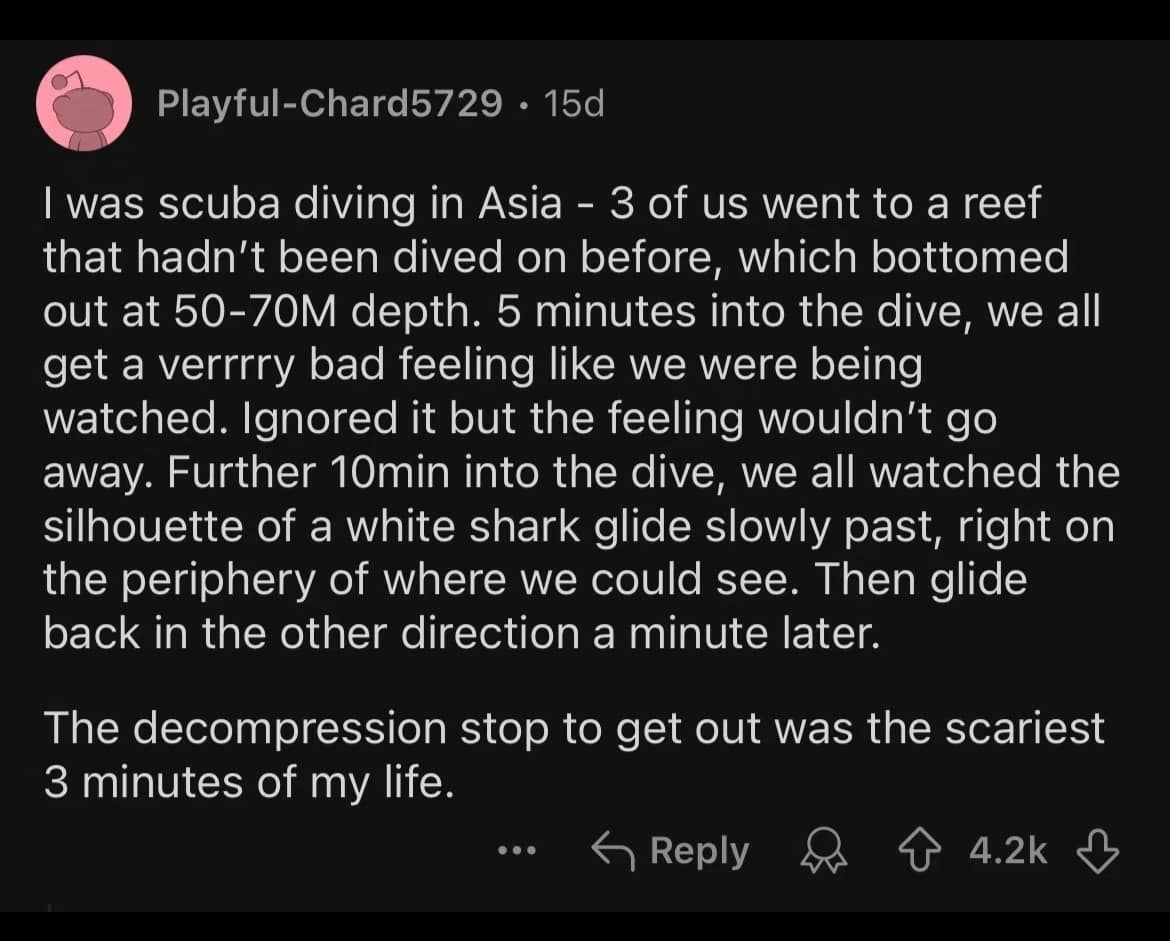Click the 4.2k vote count
The height and width of the screenshot is (941, 1170).
1009,851
